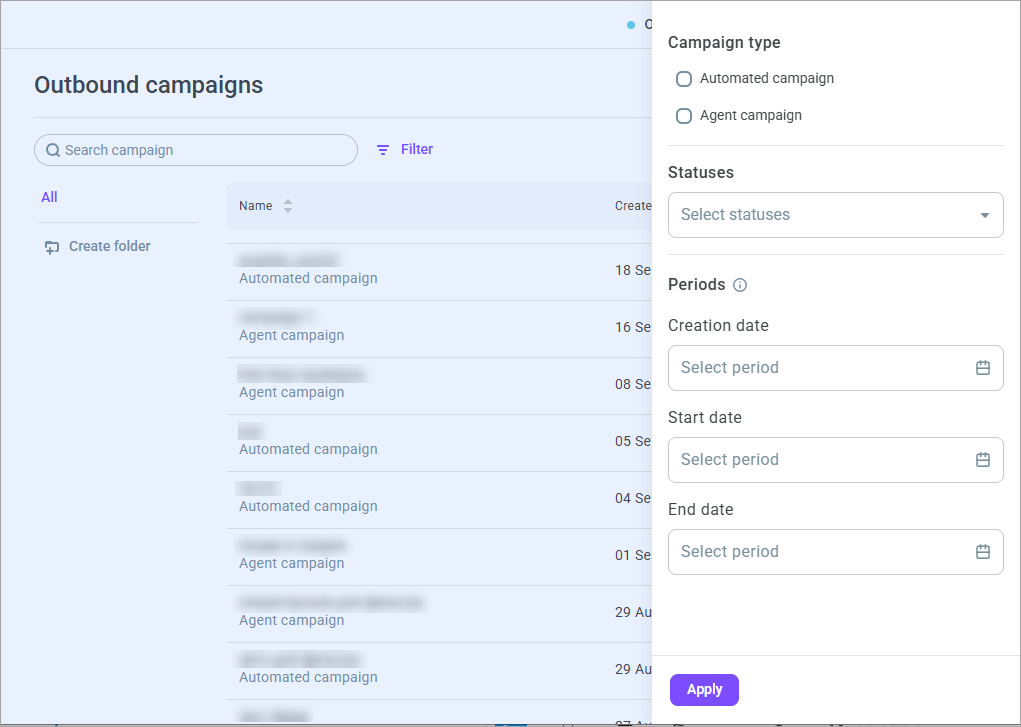Open the Creation date calendar icon
The image size is (1021, 727).
click(983, 367)
